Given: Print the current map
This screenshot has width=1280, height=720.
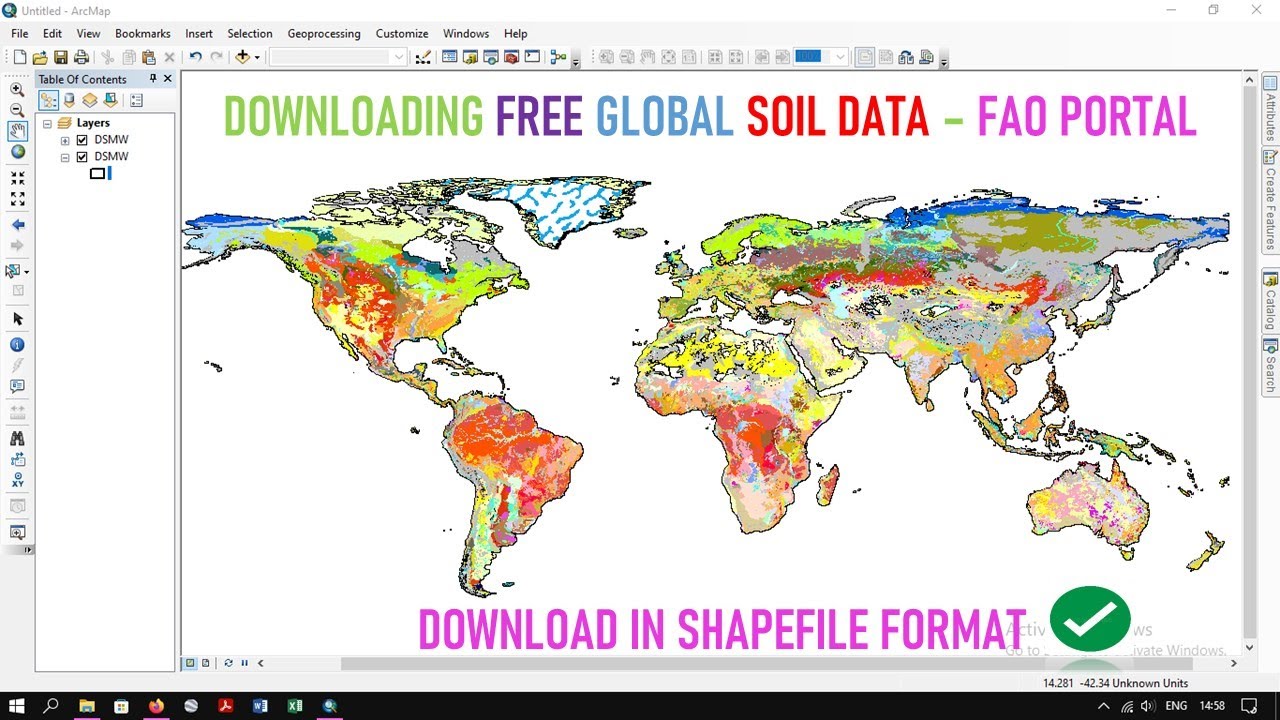Looking at the screenshot, I should coord(81,57).
